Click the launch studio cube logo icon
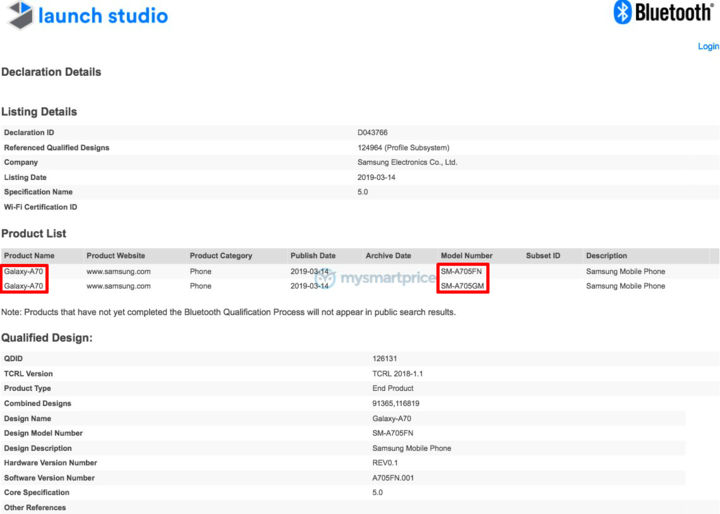Image resolution: width=720 pixels, height=514 pixels. point(21,15)
